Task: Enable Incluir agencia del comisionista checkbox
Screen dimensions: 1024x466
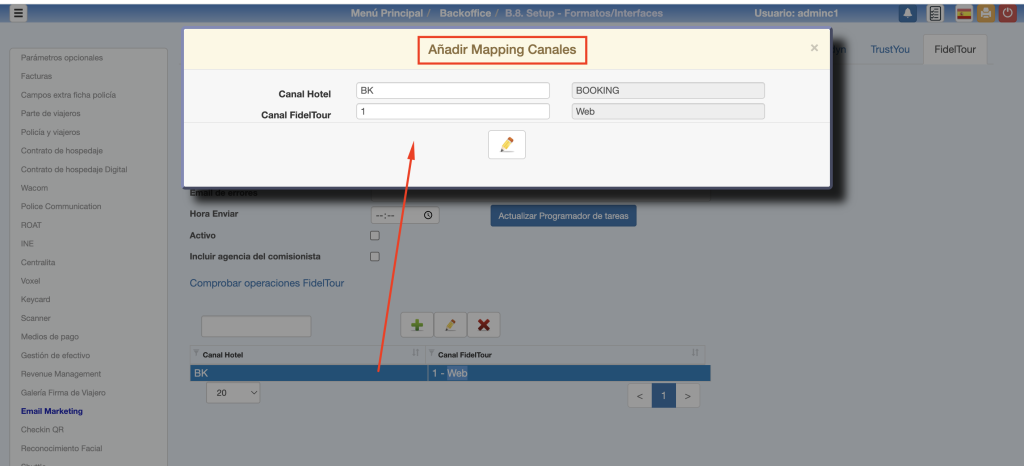Action: pyautogui.click(x=375, y=257)
